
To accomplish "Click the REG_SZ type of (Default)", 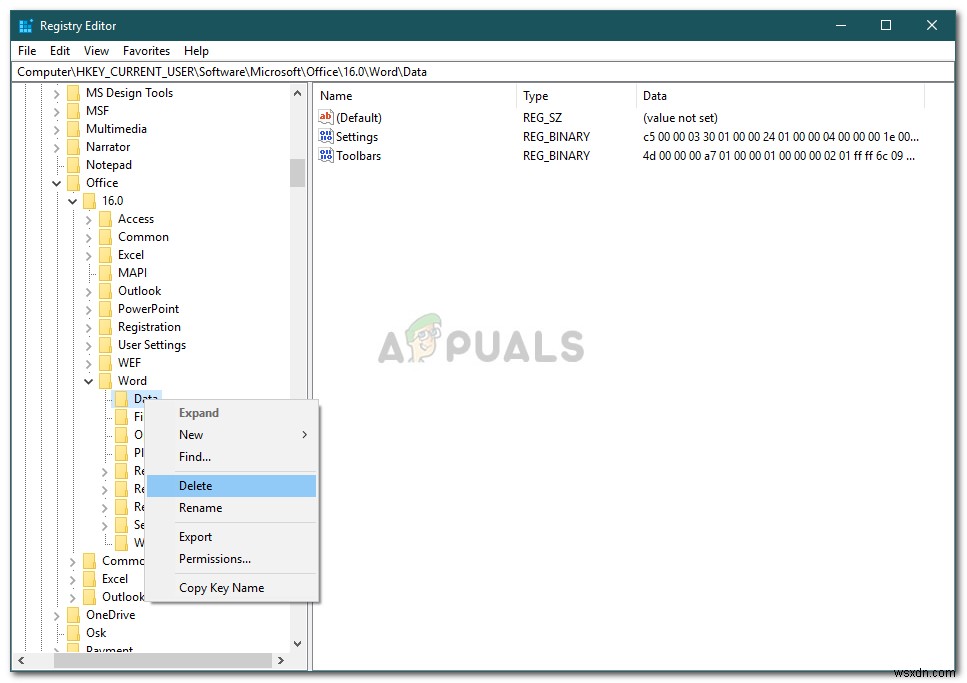I will coord(542,118).
